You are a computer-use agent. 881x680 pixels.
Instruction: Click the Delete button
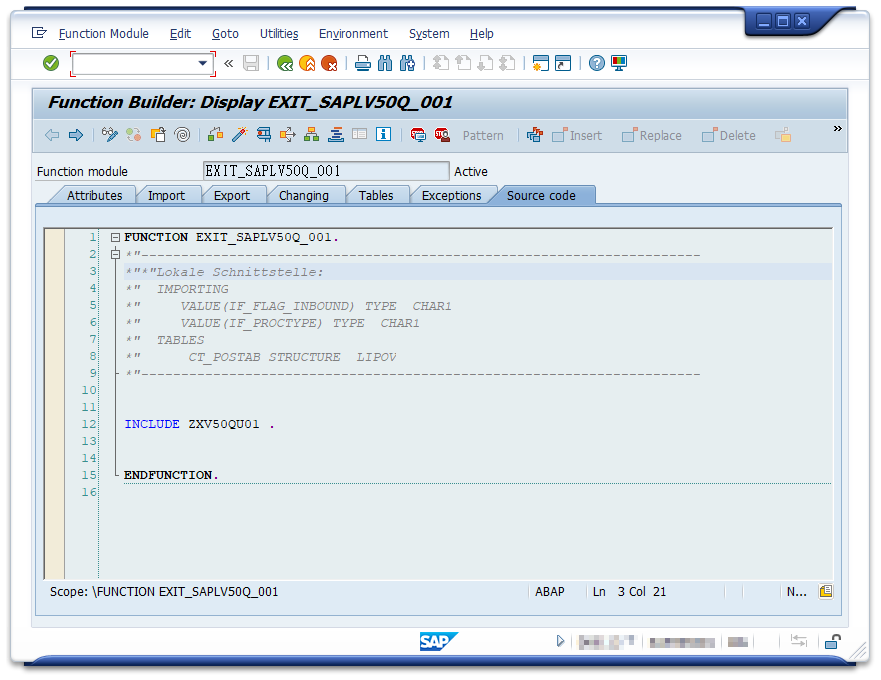click(x=729, y=135)
